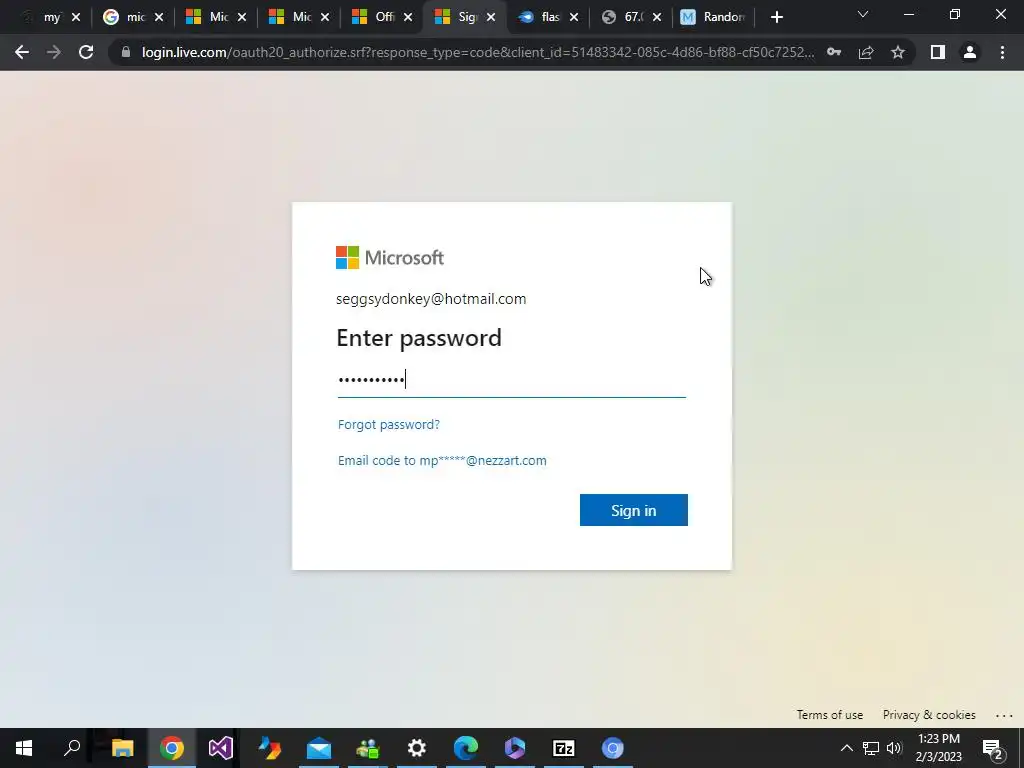
Task: Open network status tray icon
Action: pyautogui.click(x=871, y=748)
